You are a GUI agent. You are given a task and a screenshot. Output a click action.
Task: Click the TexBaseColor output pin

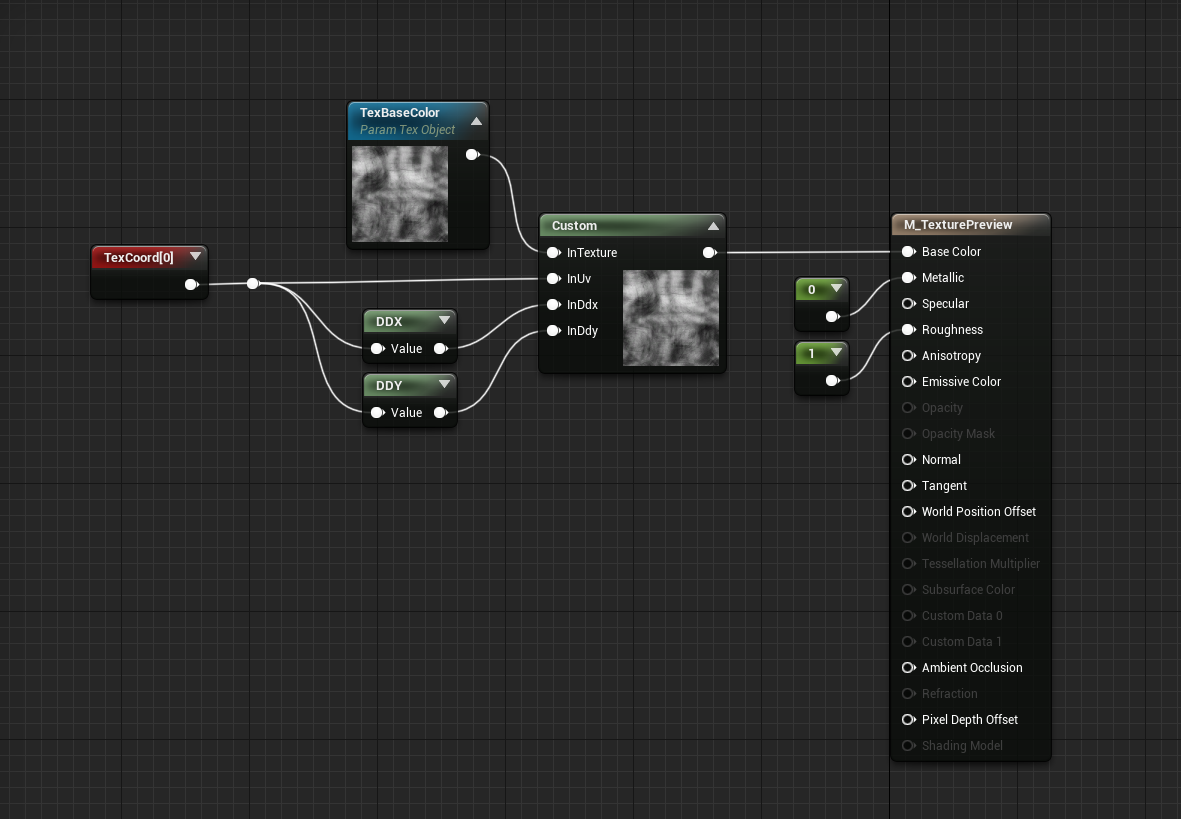click(x=472, y=154)
